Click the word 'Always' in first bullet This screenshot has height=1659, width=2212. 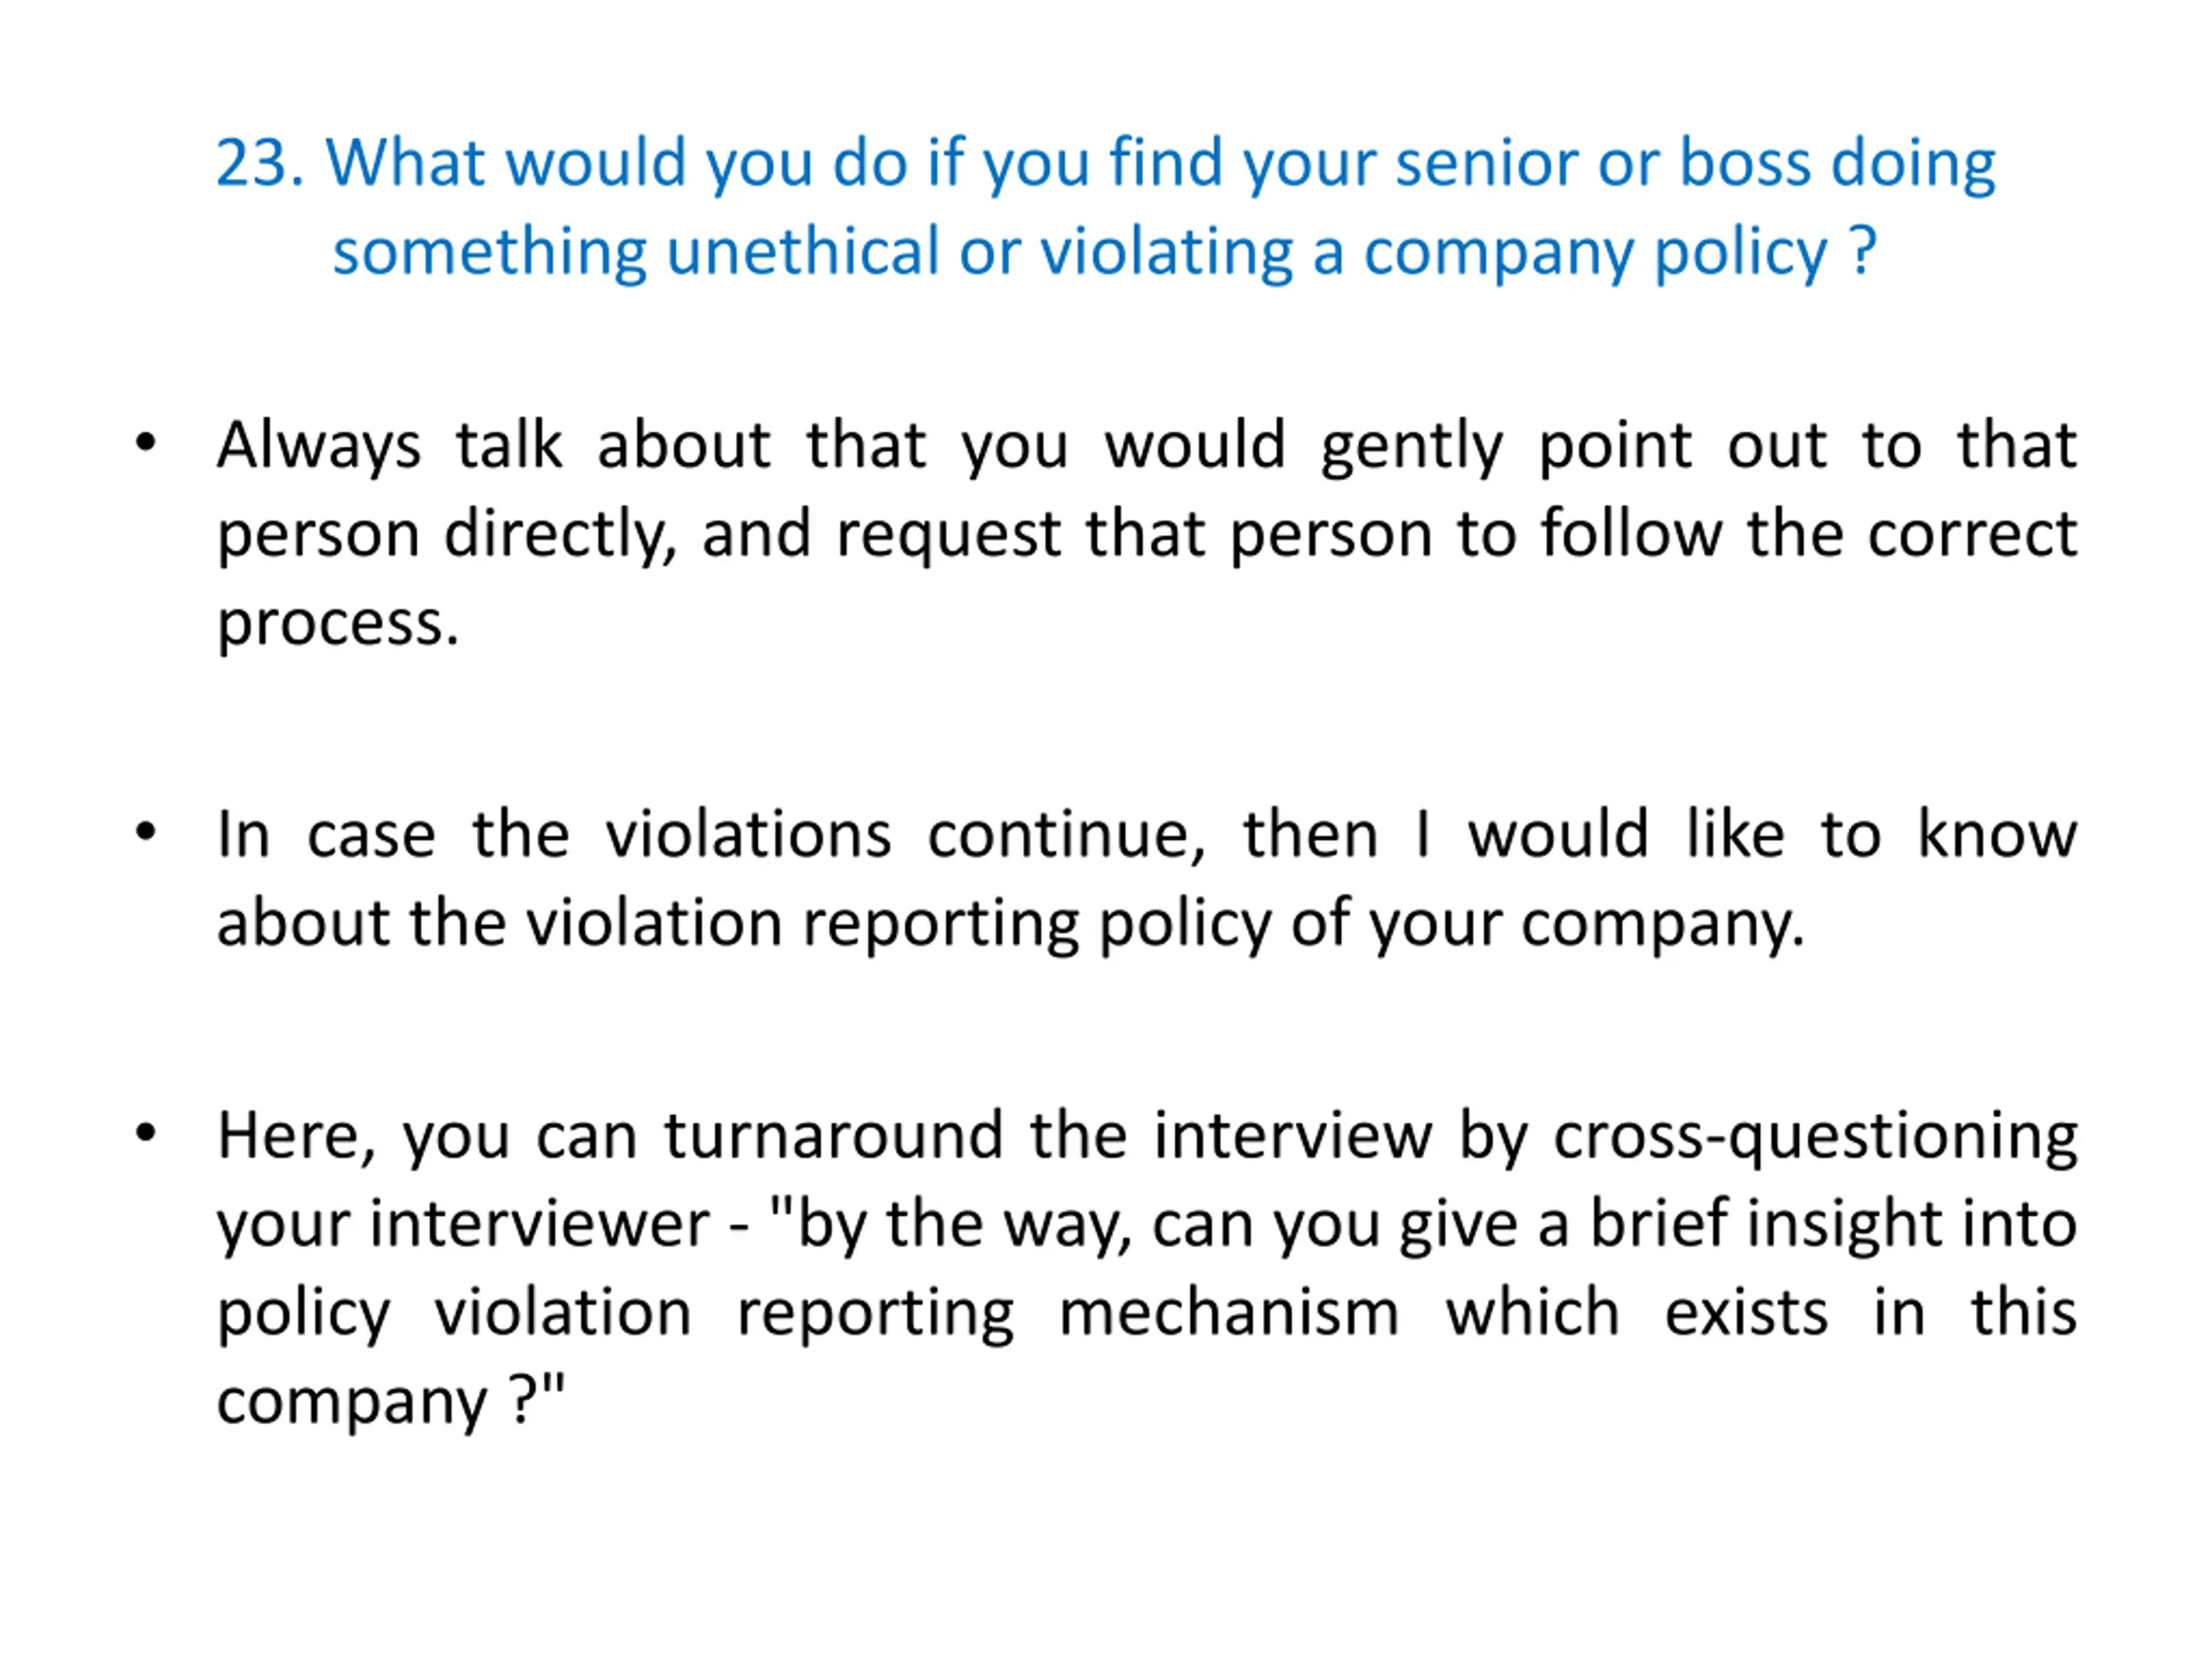pyautogui.click(x=319, y=447)
